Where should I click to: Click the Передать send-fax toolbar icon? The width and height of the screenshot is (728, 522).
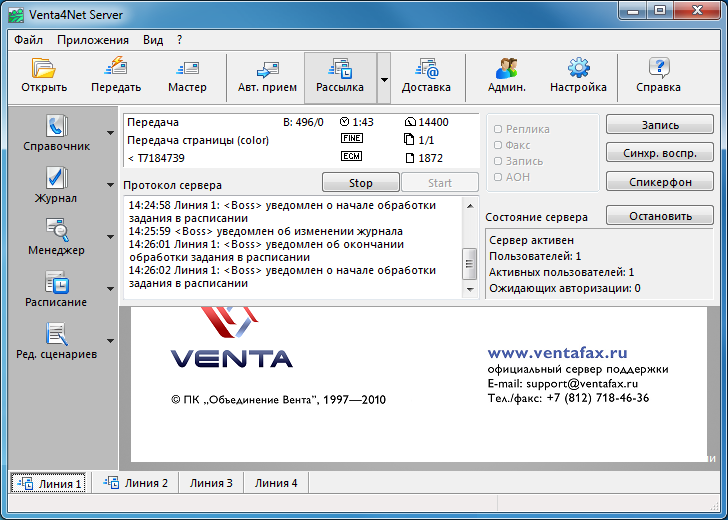pyautogui.click(x=116, y=66)
